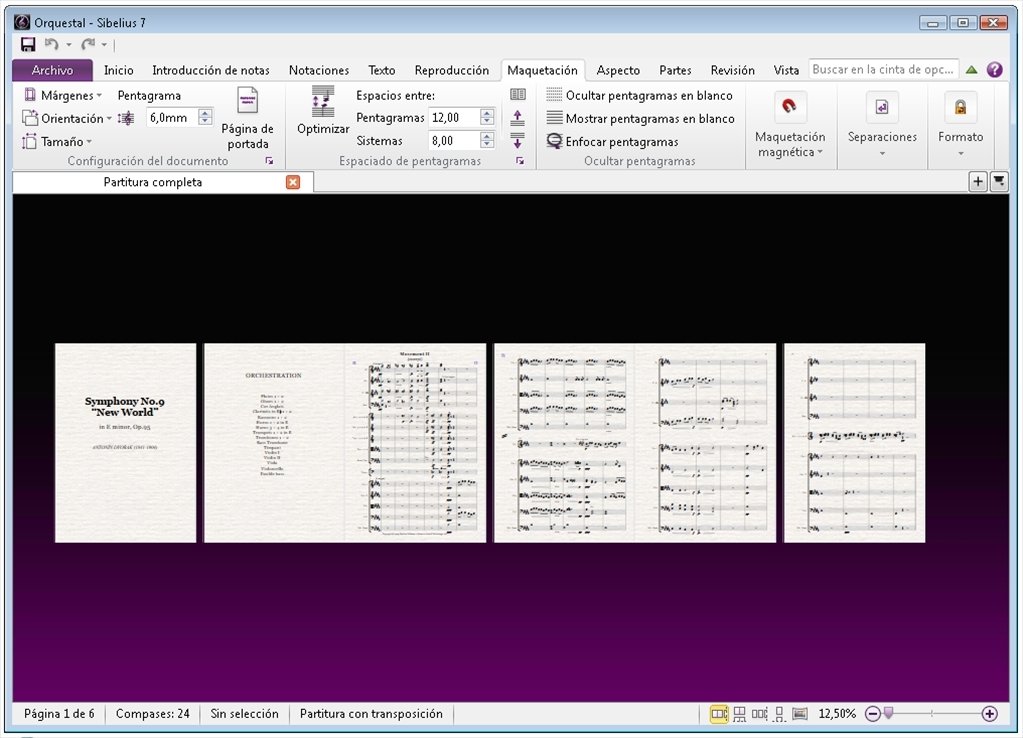This screenshot has height=738, width=1023.
Task: Decrease the Pentagrama size with the down arrow
Action: tap(206, 122)
